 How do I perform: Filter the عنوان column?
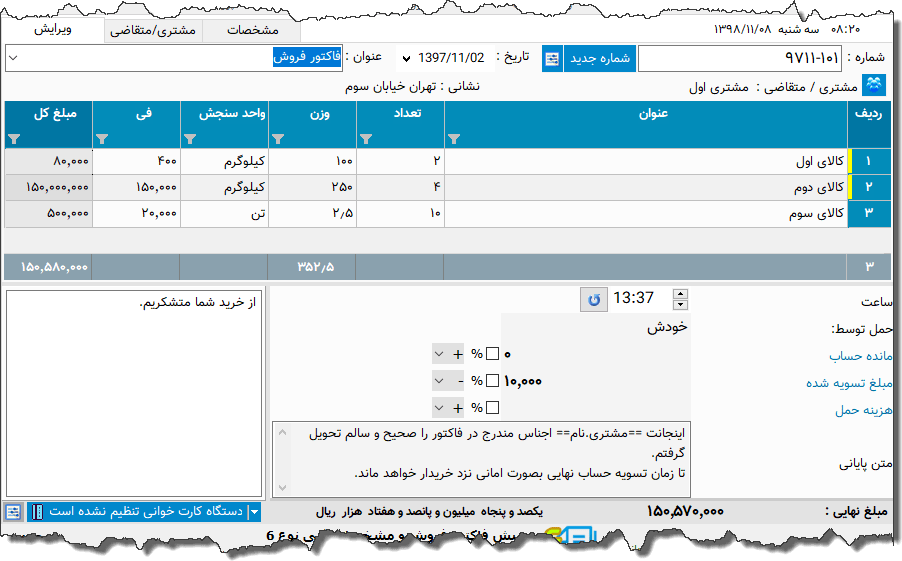[454, 139]
